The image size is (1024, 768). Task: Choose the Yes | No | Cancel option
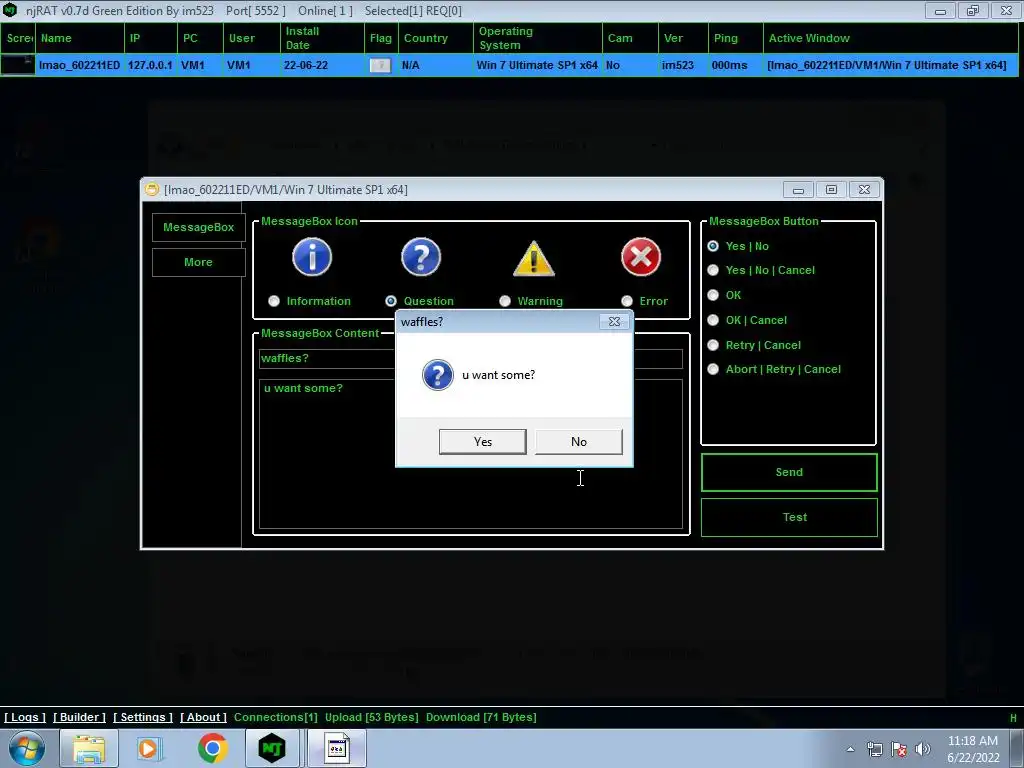click(x=713, y=270)
